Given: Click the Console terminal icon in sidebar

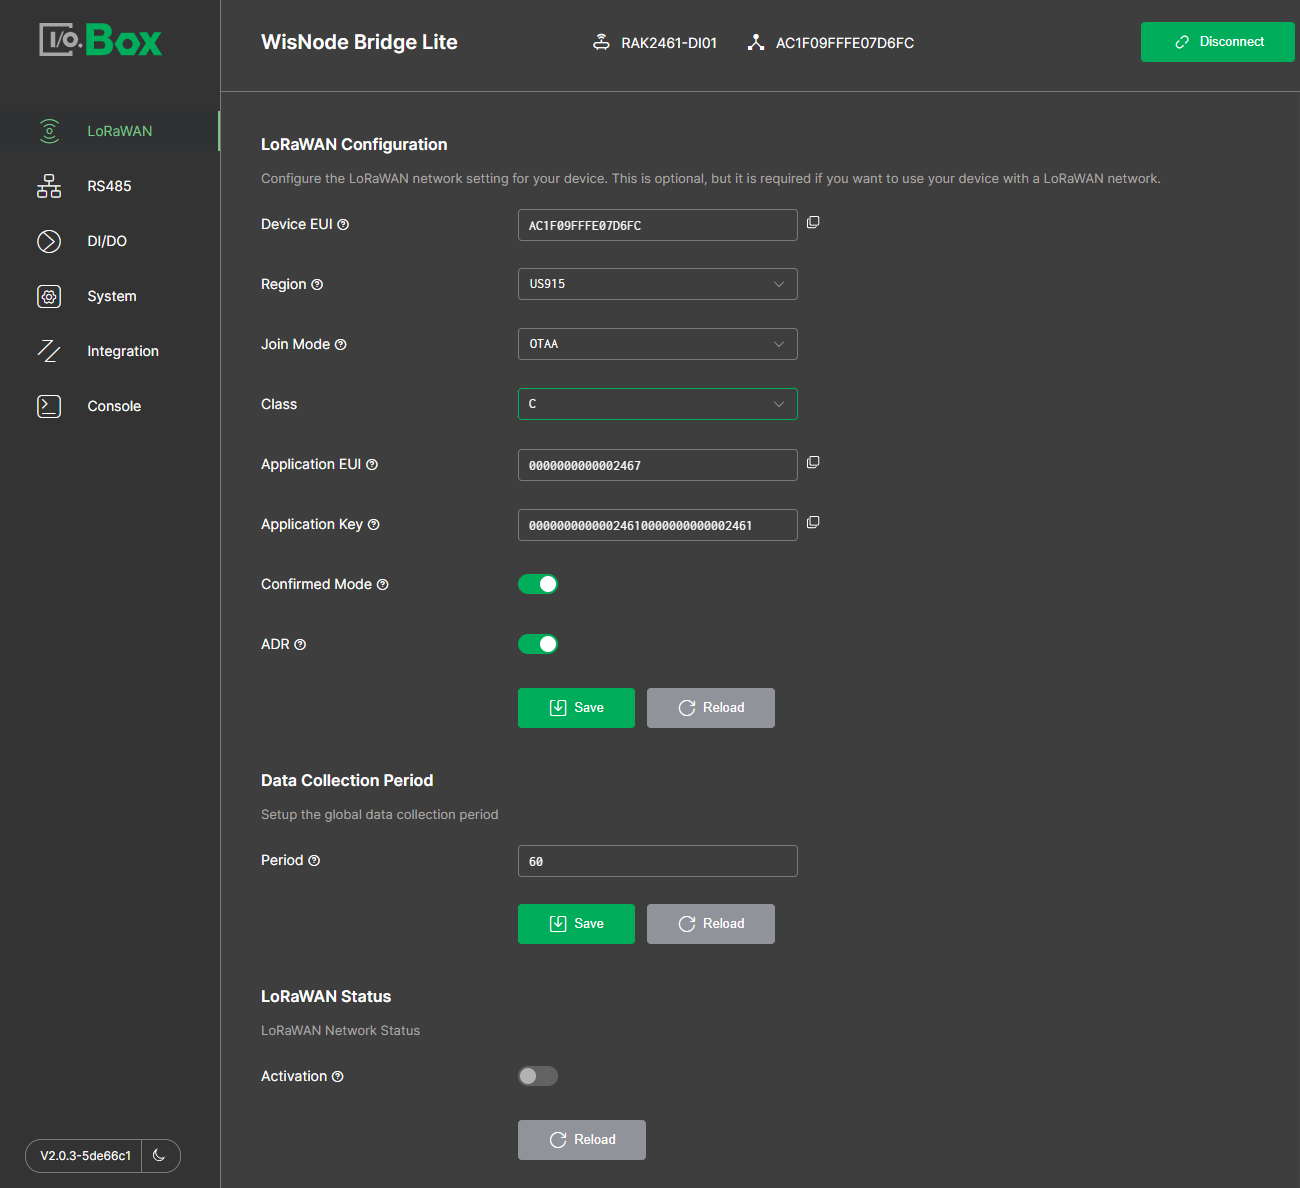Looking at the screenshot, I should click(49, 406).
